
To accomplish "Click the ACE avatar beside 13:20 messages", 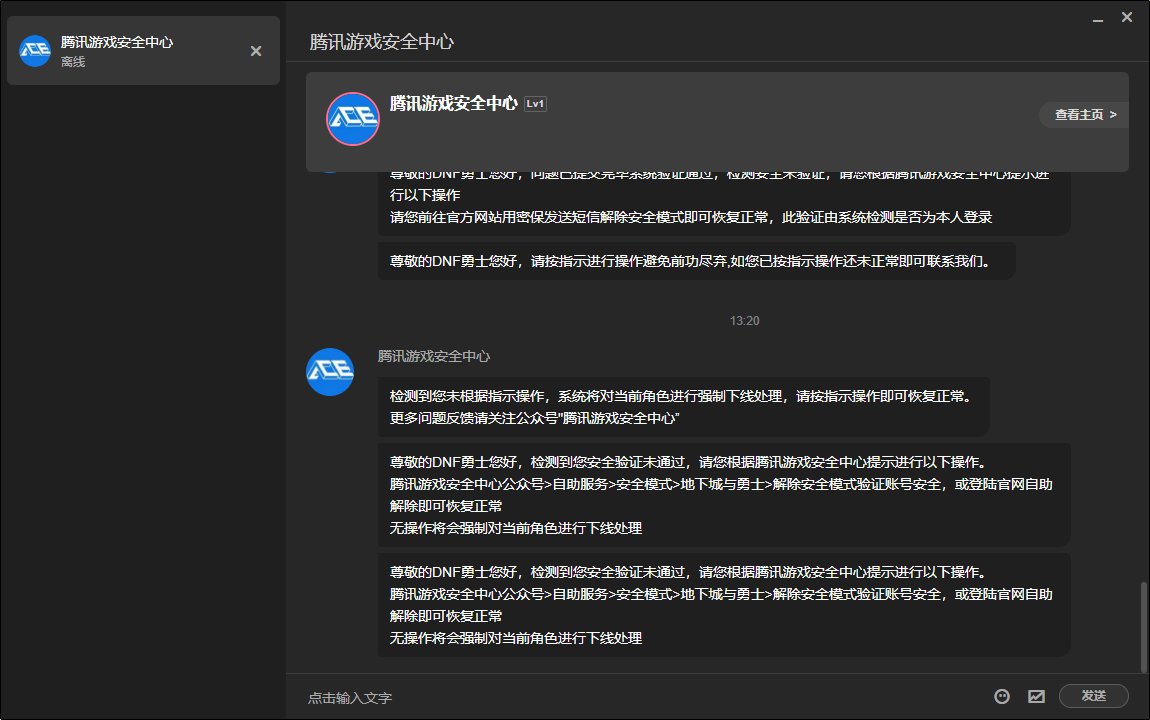I will pyautogui.click(x=330, y=372).
